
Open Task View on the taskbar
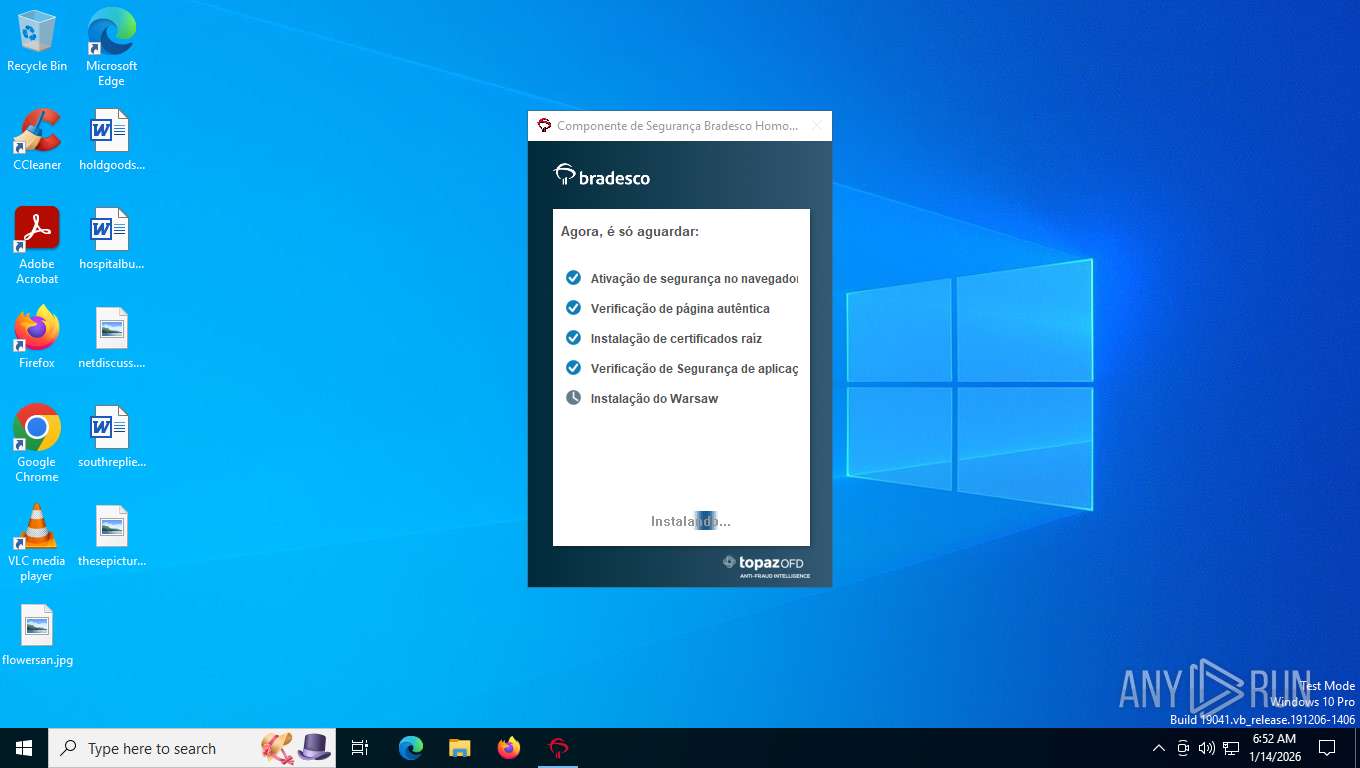[x=360, y=748]
